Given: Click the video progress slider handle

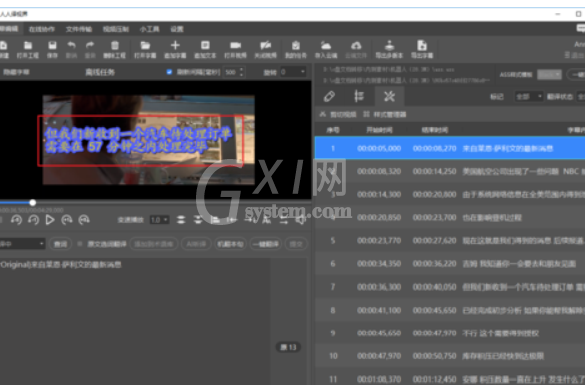Looking at the screenshot, I should [x=33, y=203].
